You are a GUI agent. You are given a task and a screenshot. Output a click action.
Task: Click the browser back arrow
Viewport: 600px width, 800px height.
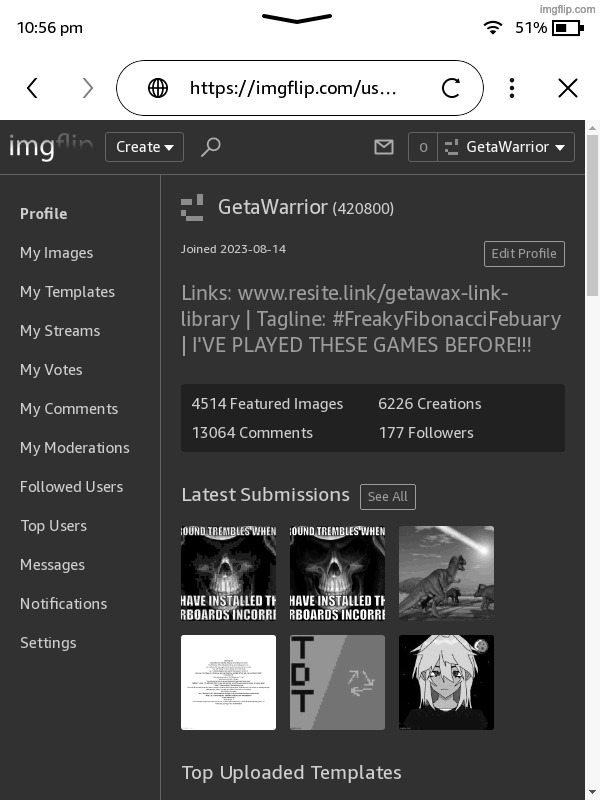pyautogui.click(x=32, y=88)
